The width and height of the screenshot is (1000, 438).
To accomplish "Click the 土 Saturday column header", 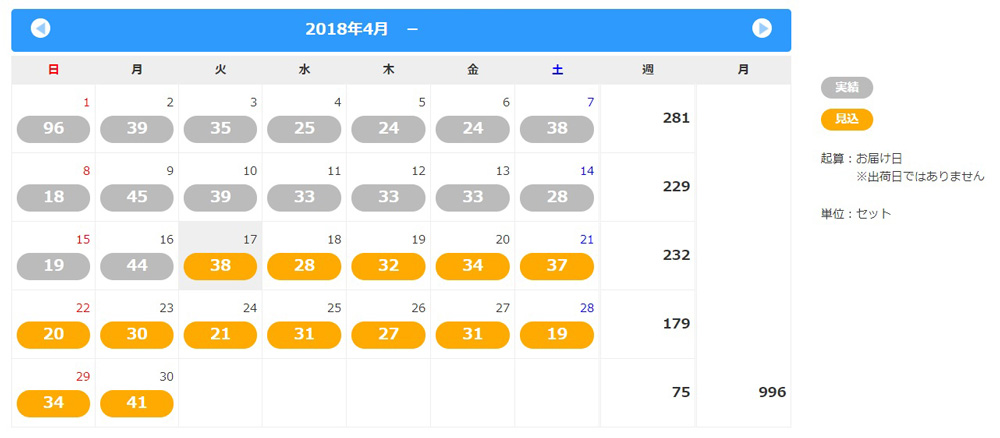I will [557, 71].
